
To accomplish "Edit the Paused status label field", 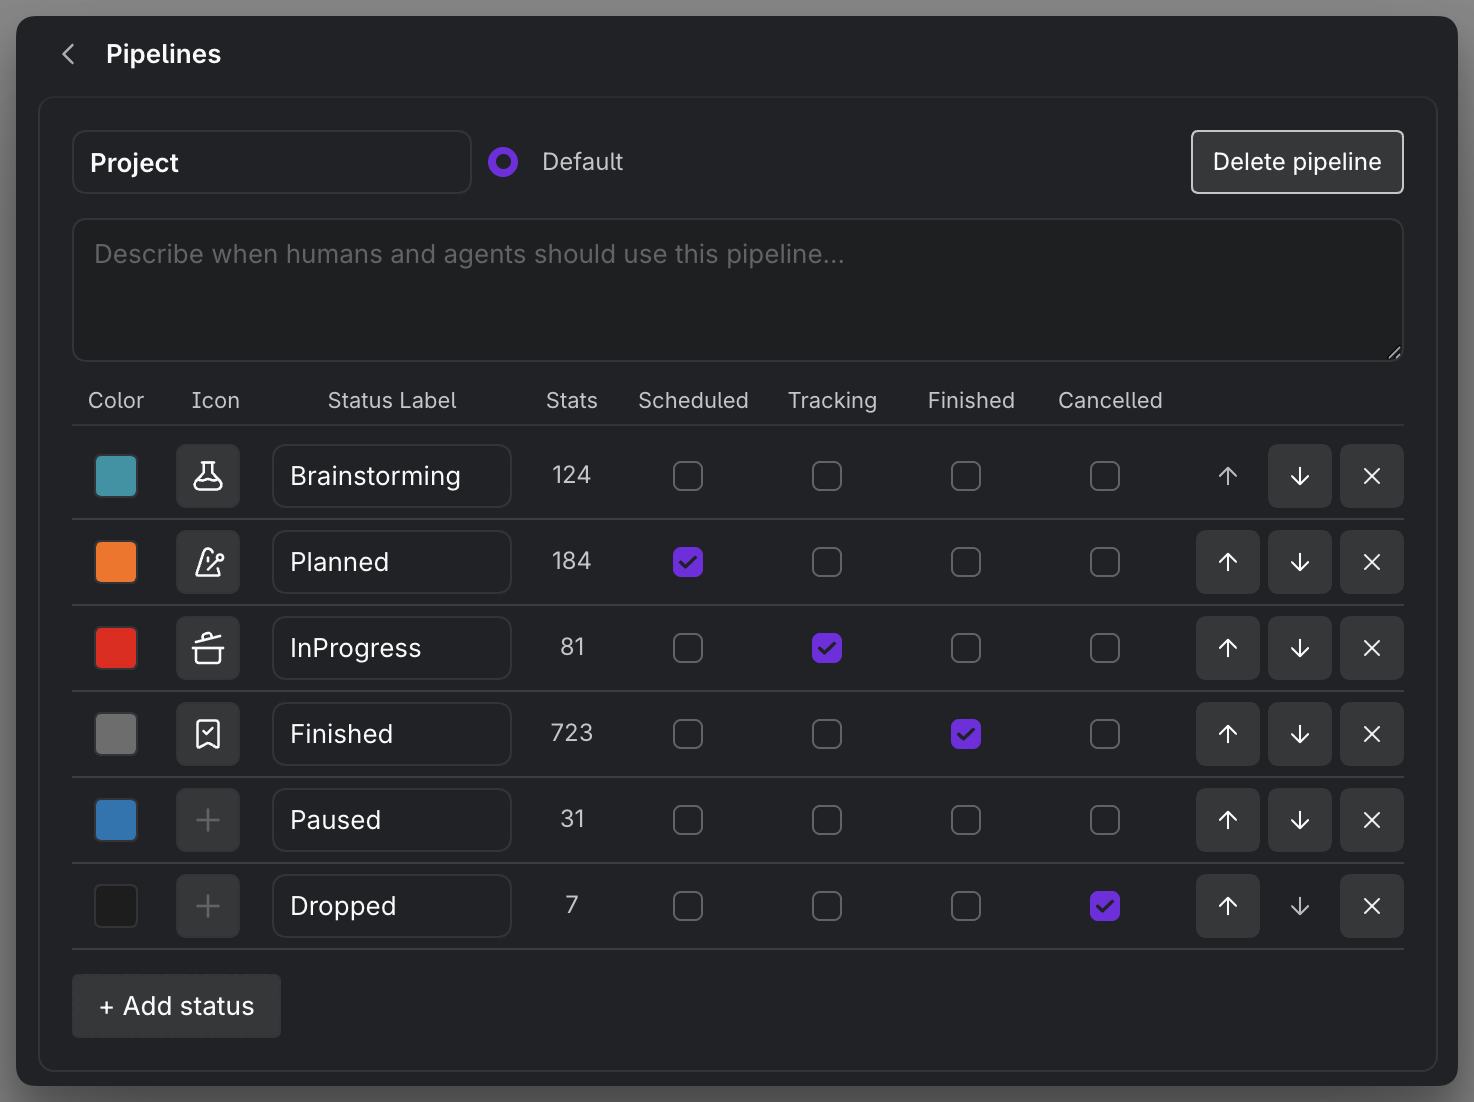I will (x=392, y=820).
